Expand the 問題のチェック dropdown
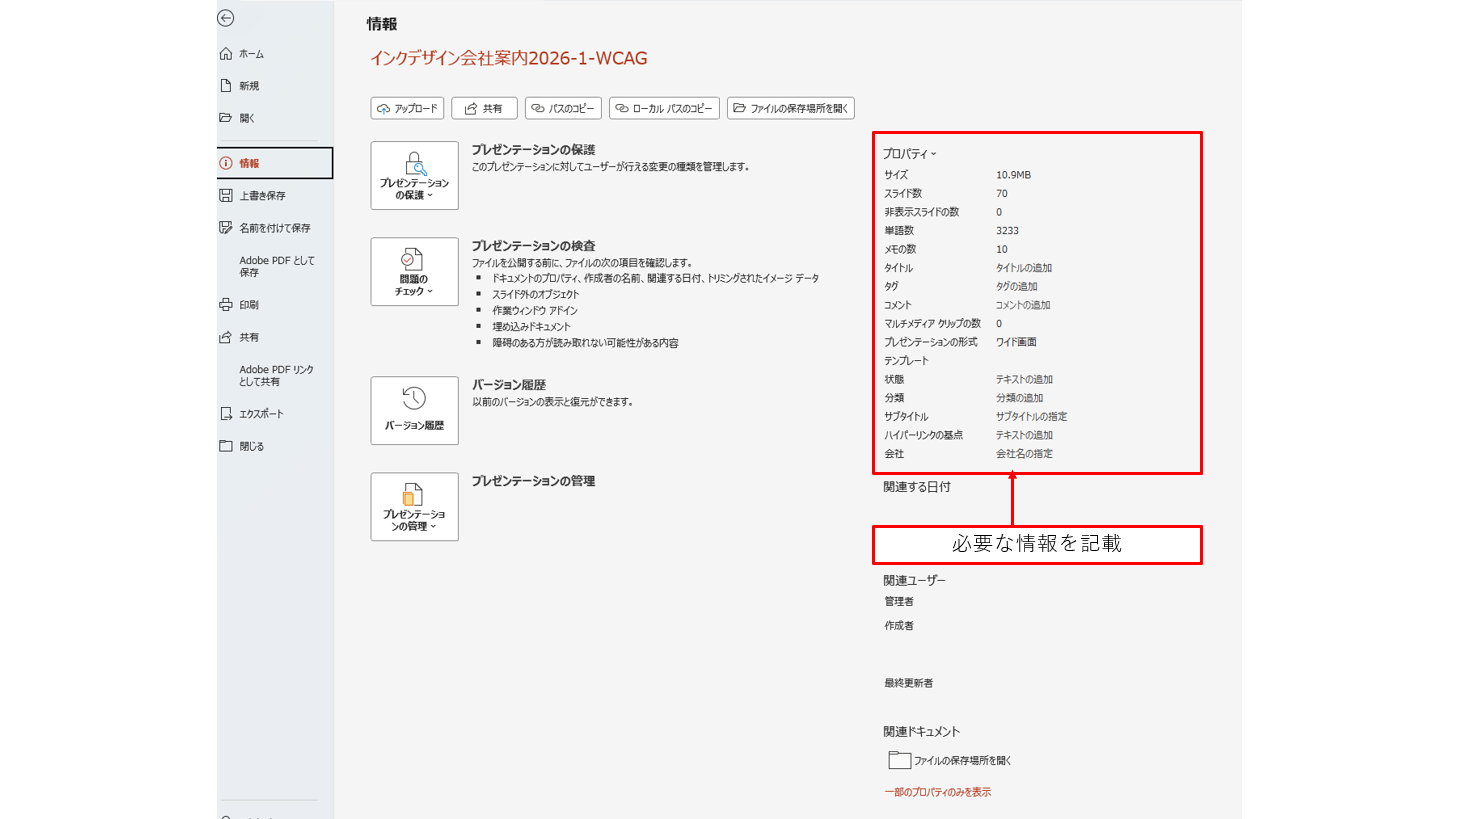The width and height of the screenshot is (1457, 819). click(414, 272)
